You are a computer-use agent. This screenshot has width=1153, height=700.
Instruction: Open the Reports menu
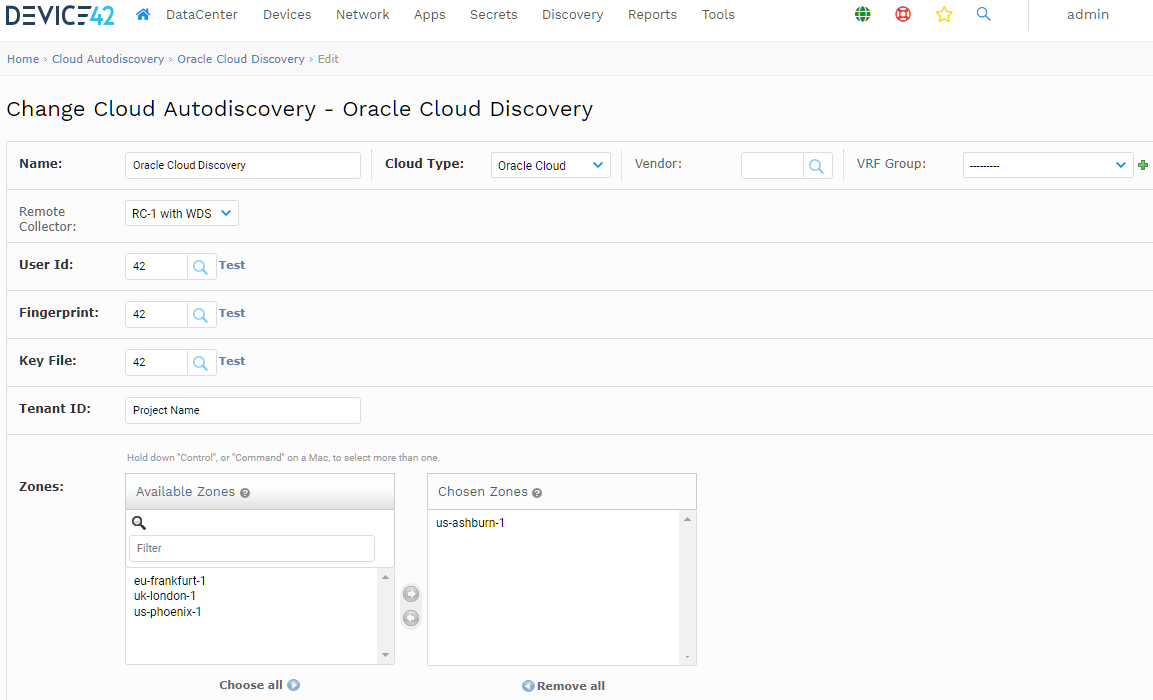tap(652, 14)
